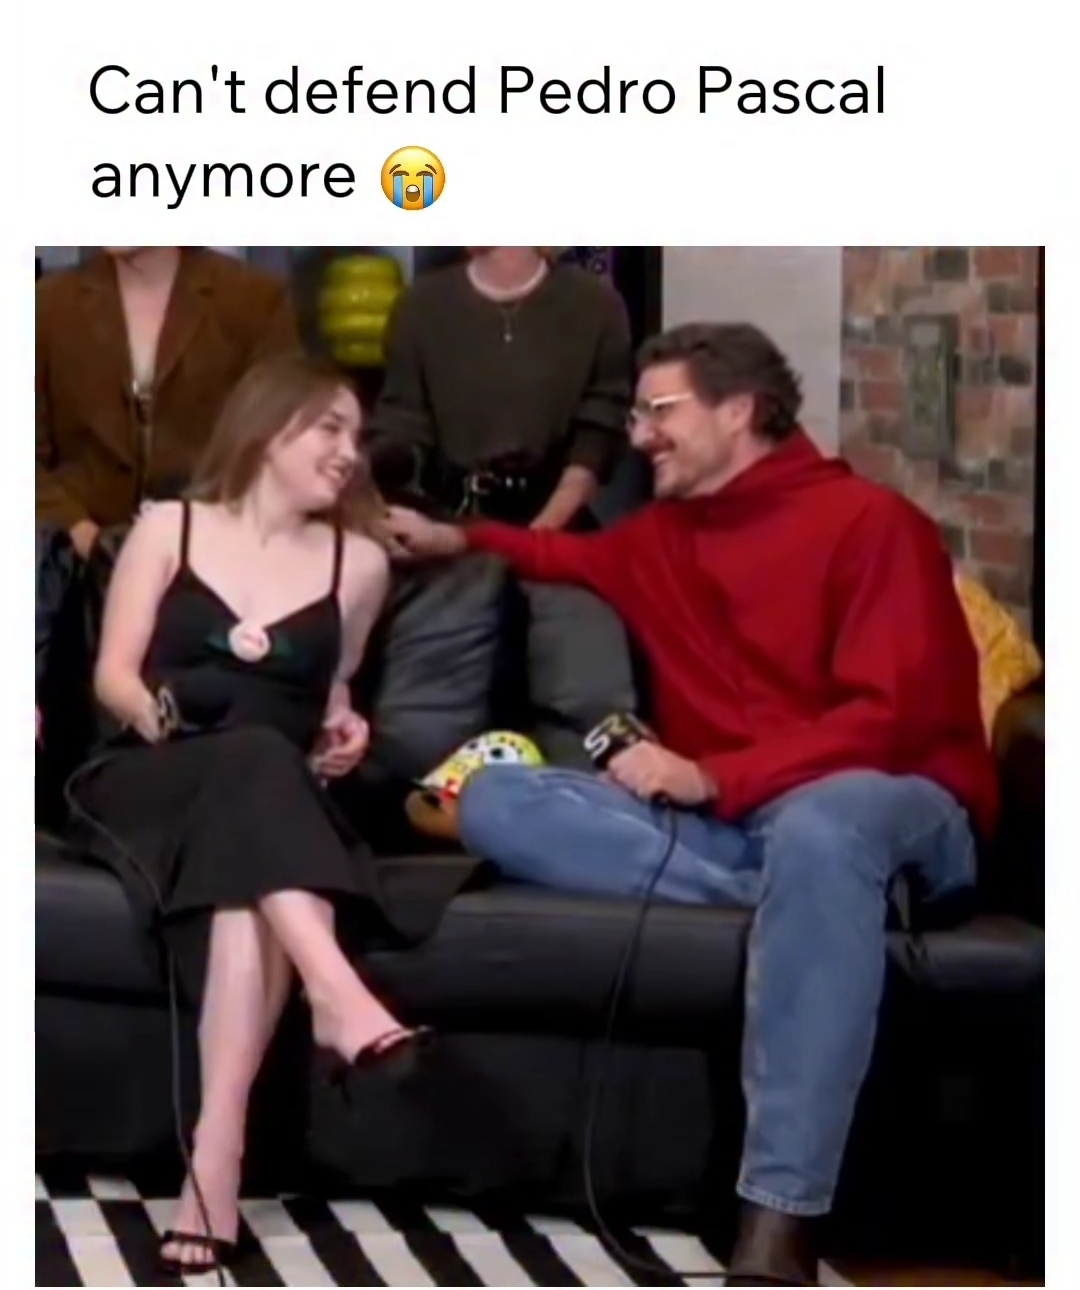The image size is (1080, 1290).
Task: Click the crying face emoji in caption
Action: pyautogui.click(x=412, y=177)
